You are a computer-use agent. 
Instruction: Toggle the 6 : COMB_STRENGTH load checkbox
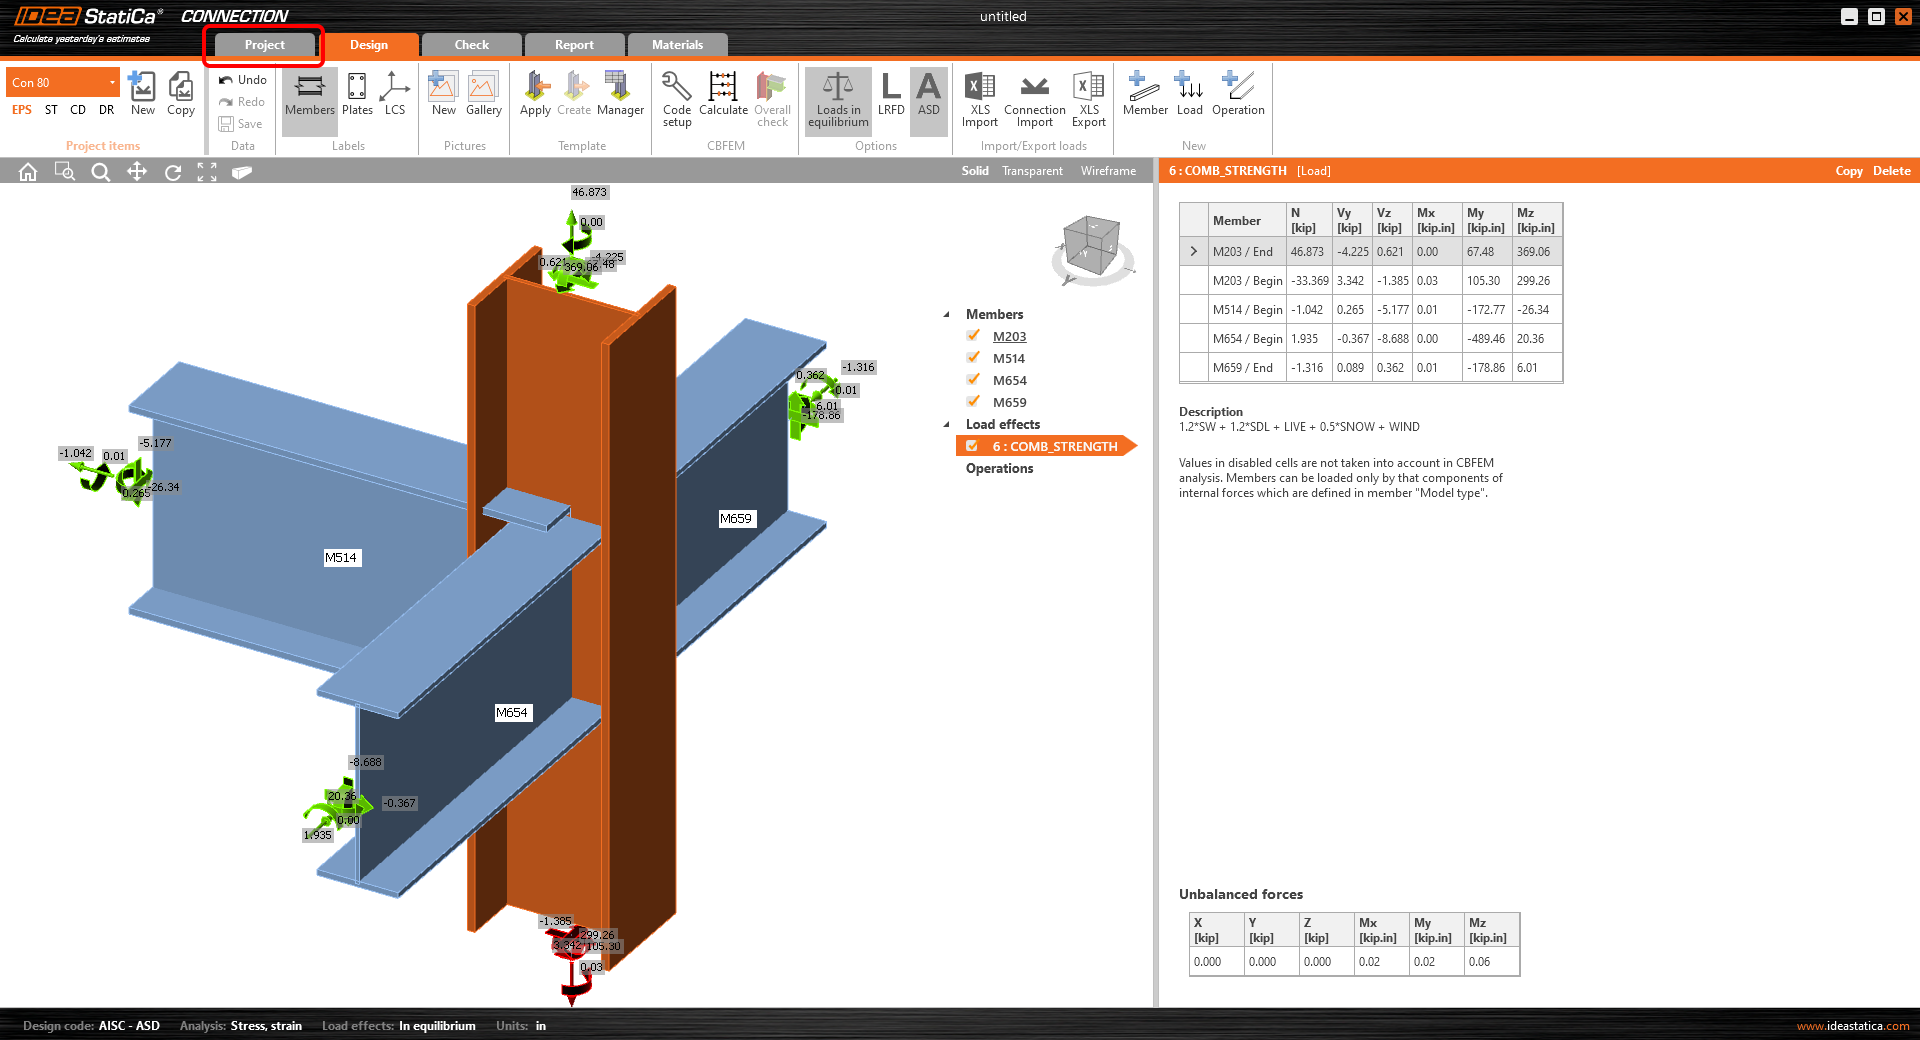pos(972,446)
